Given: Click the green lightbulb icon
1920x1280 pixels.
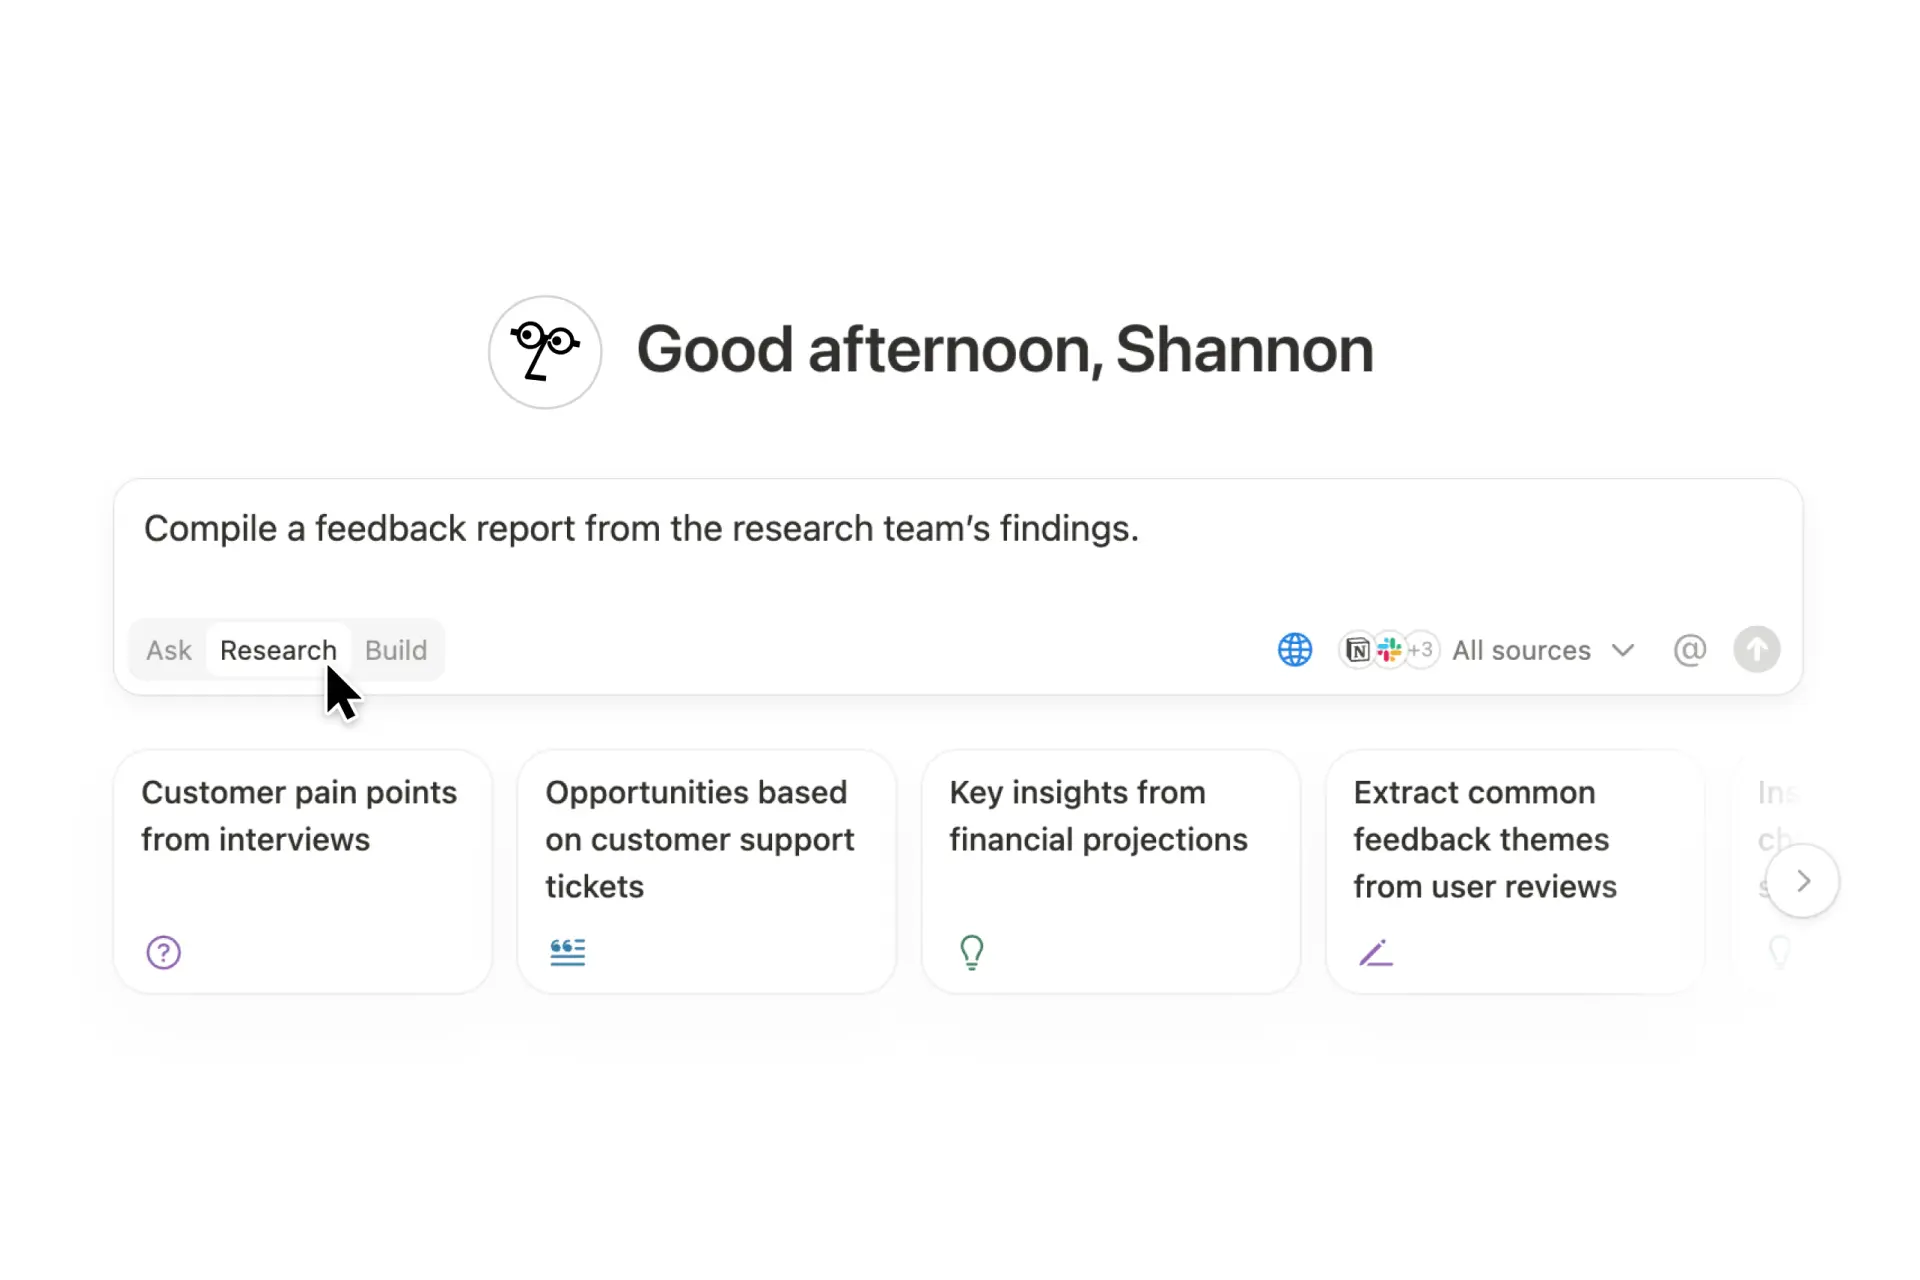Looking at the screenshot, I should [972, 952].
